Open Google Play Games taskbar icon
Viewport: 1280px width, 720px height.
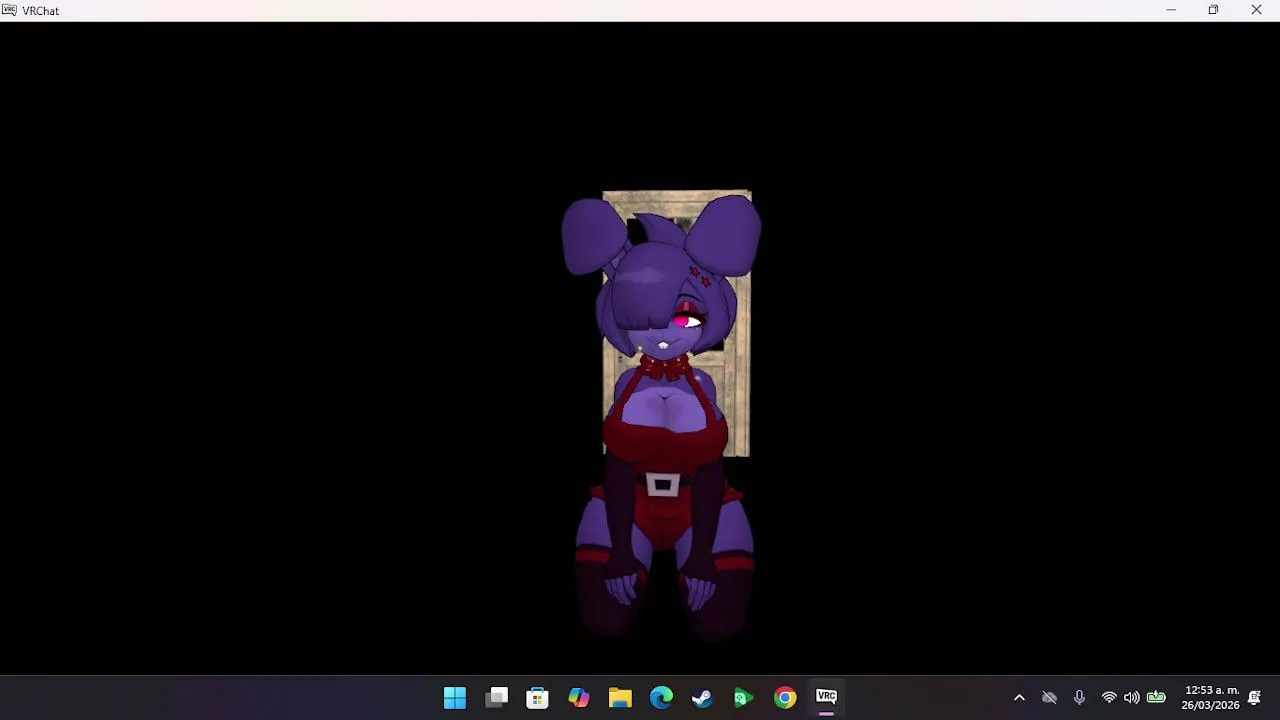[743, 697]
